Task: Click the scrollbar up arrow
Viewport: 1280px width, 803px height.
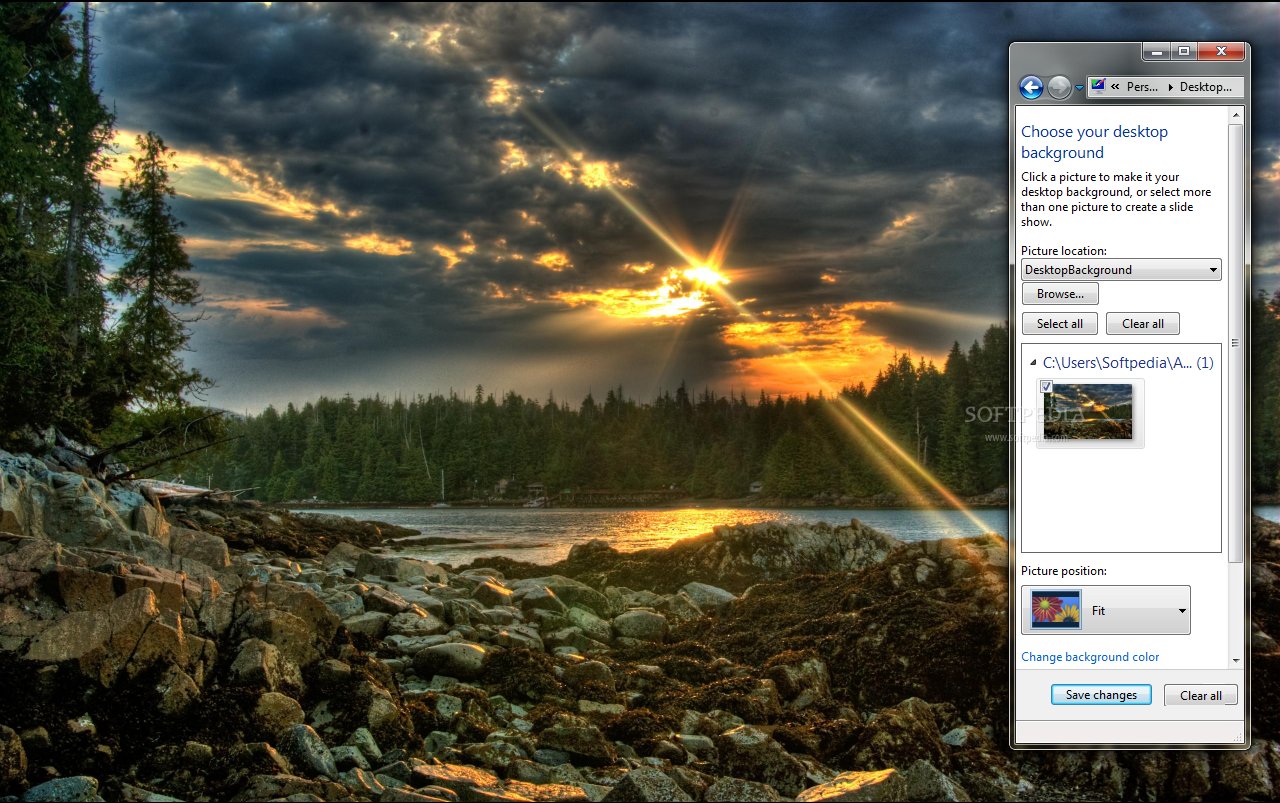Action: [x=1236, y=114]
